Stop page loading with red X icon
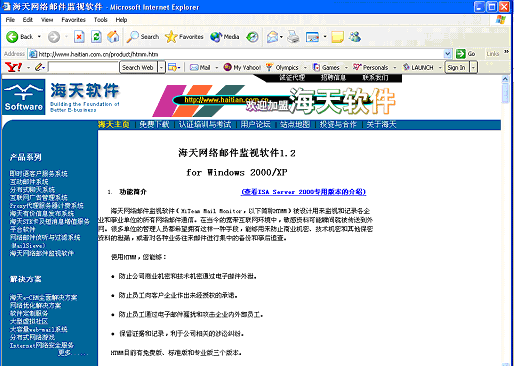Image resolution: width=514 pixels, height=366 pixels. pyautogui.click(x=79, y=37)
